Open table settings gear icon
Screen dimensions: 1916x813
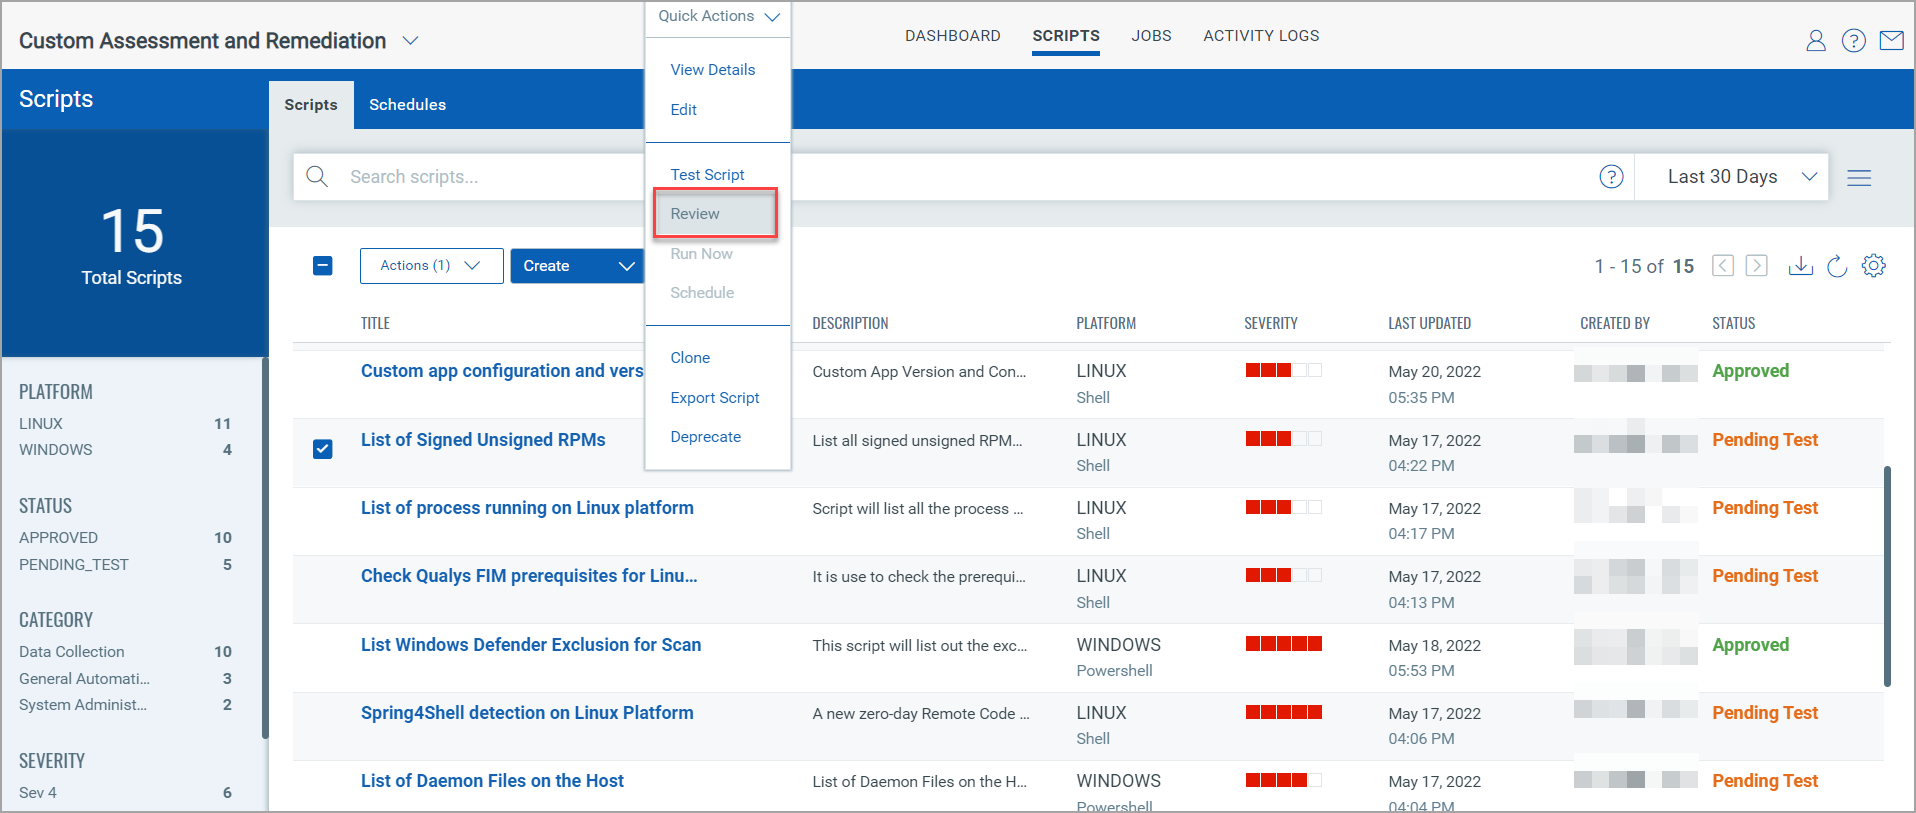pos(1873,266)
